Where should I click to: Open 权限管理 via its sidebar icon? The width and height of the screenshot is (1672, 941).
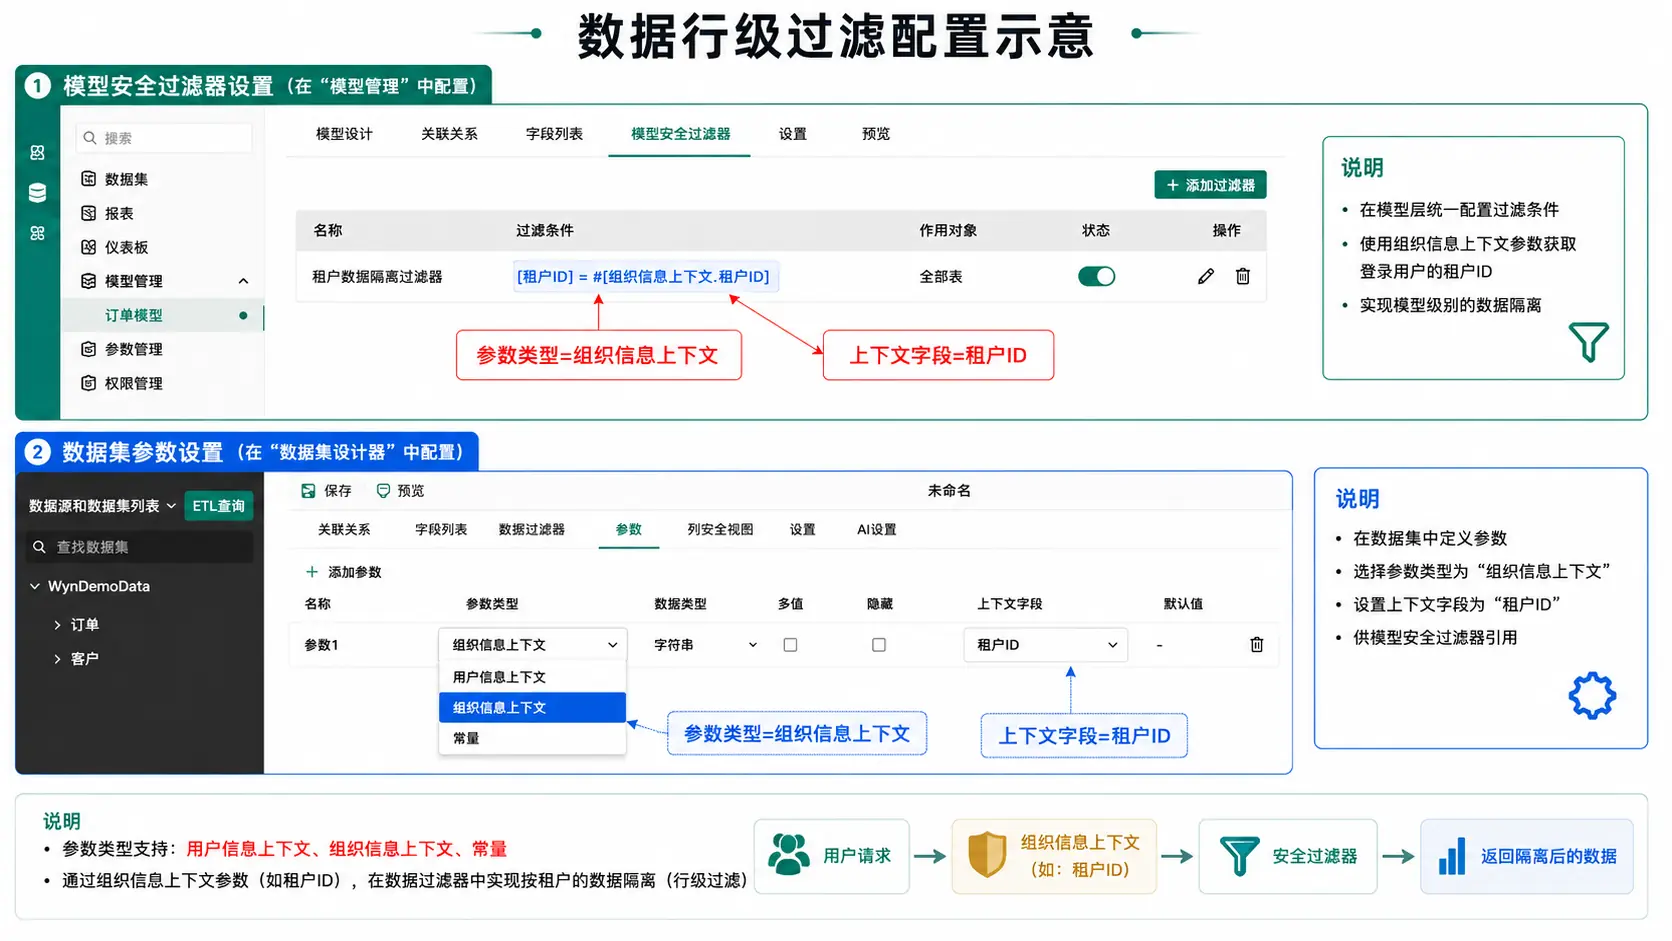88,383
